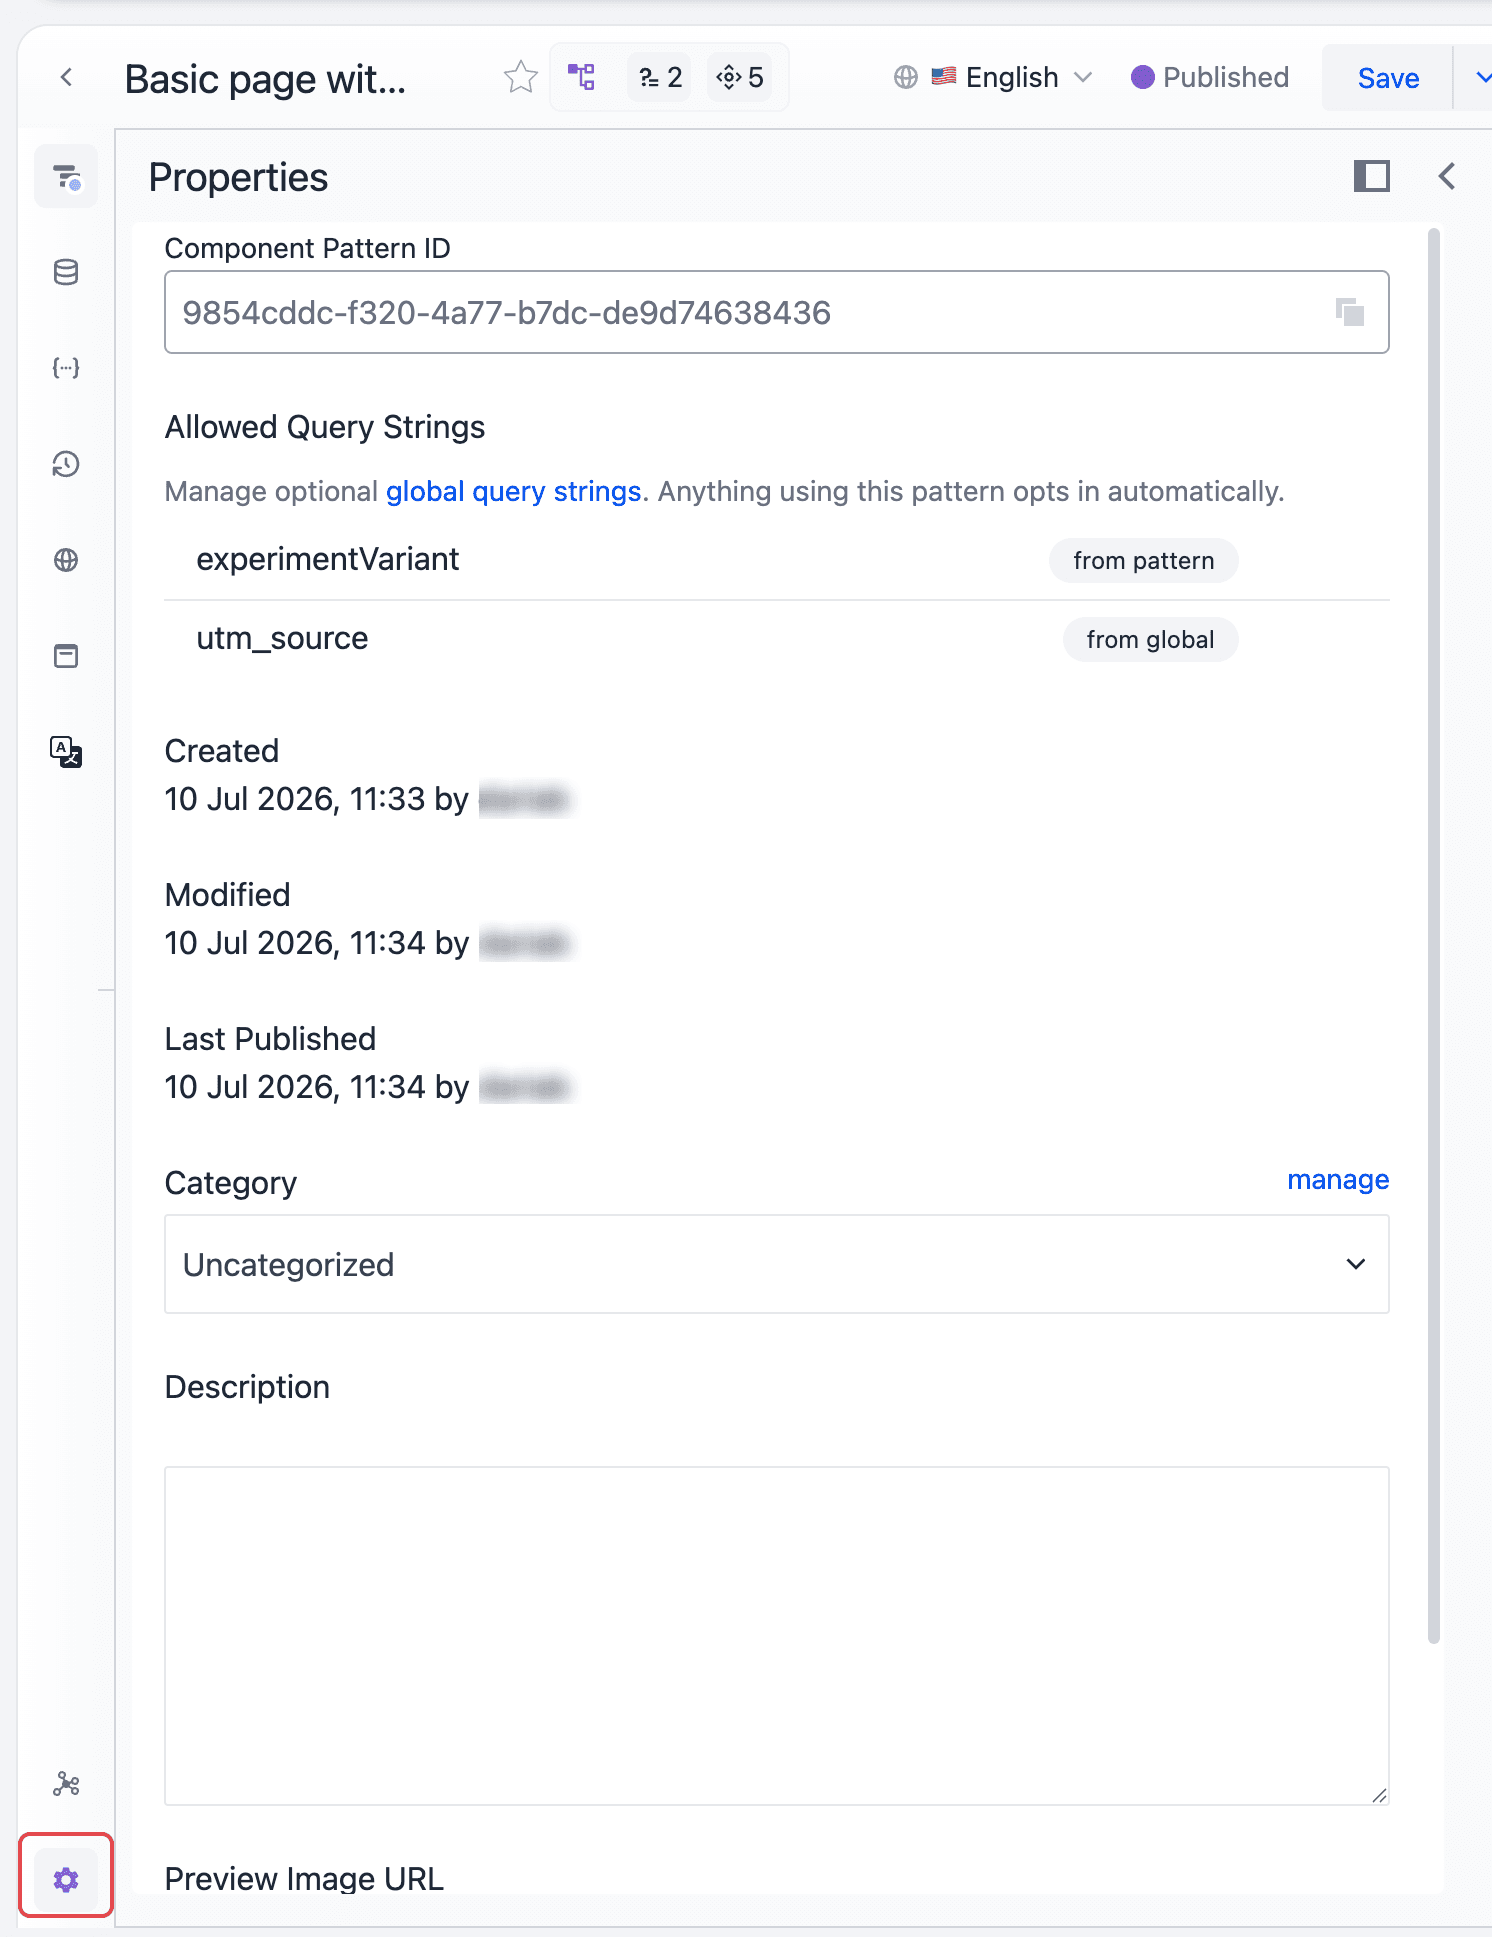The width and height of the screenshot is (1492, 1937).
Task: Favorite this pattern with the star icon
Action: click(520, 77)
